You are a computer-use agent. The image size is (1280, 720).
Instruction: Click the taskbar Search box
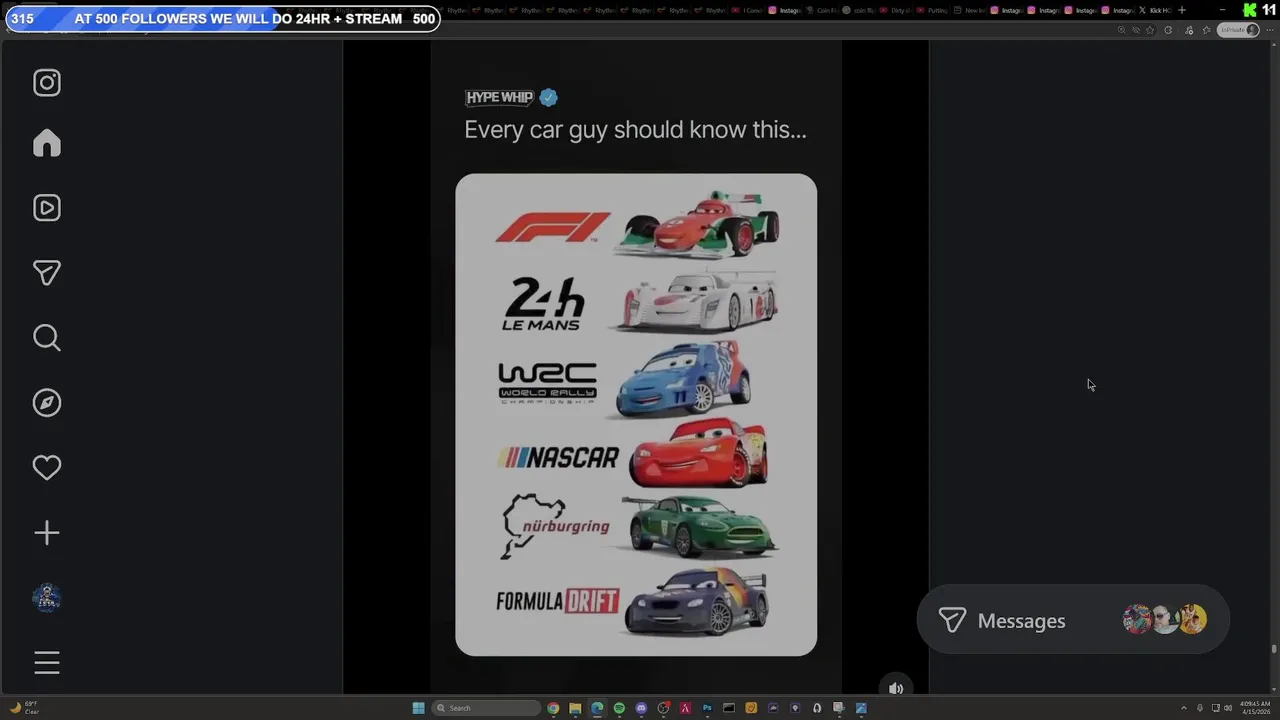coord(486,708)
